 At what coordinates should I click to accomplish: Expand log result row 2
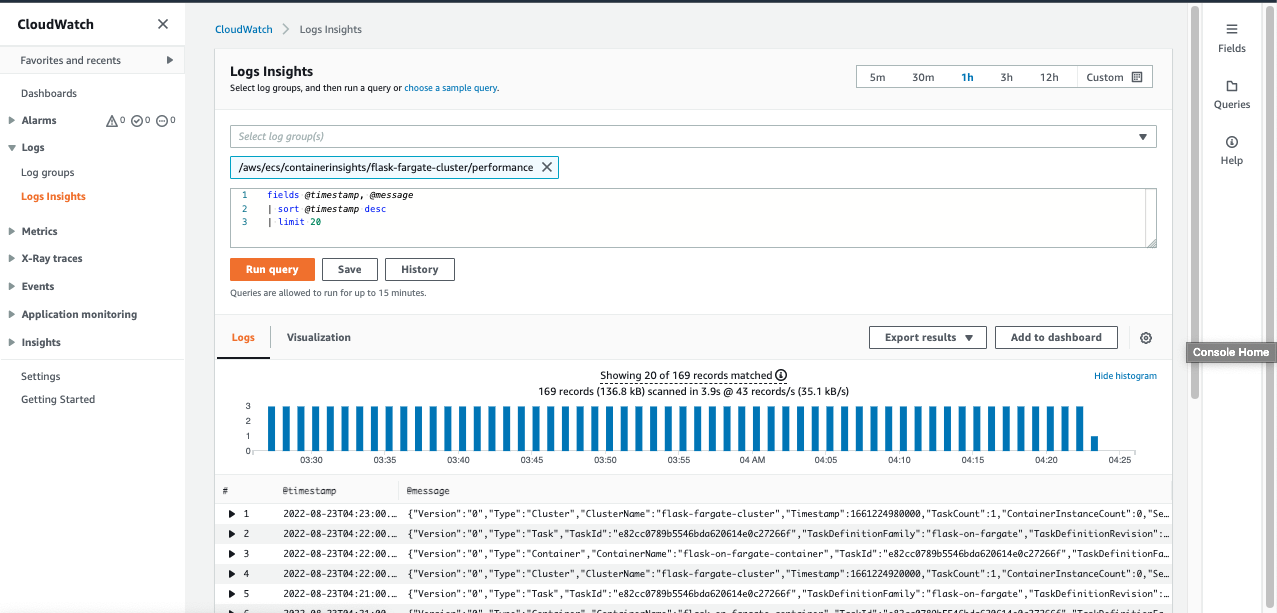[232, 534]
